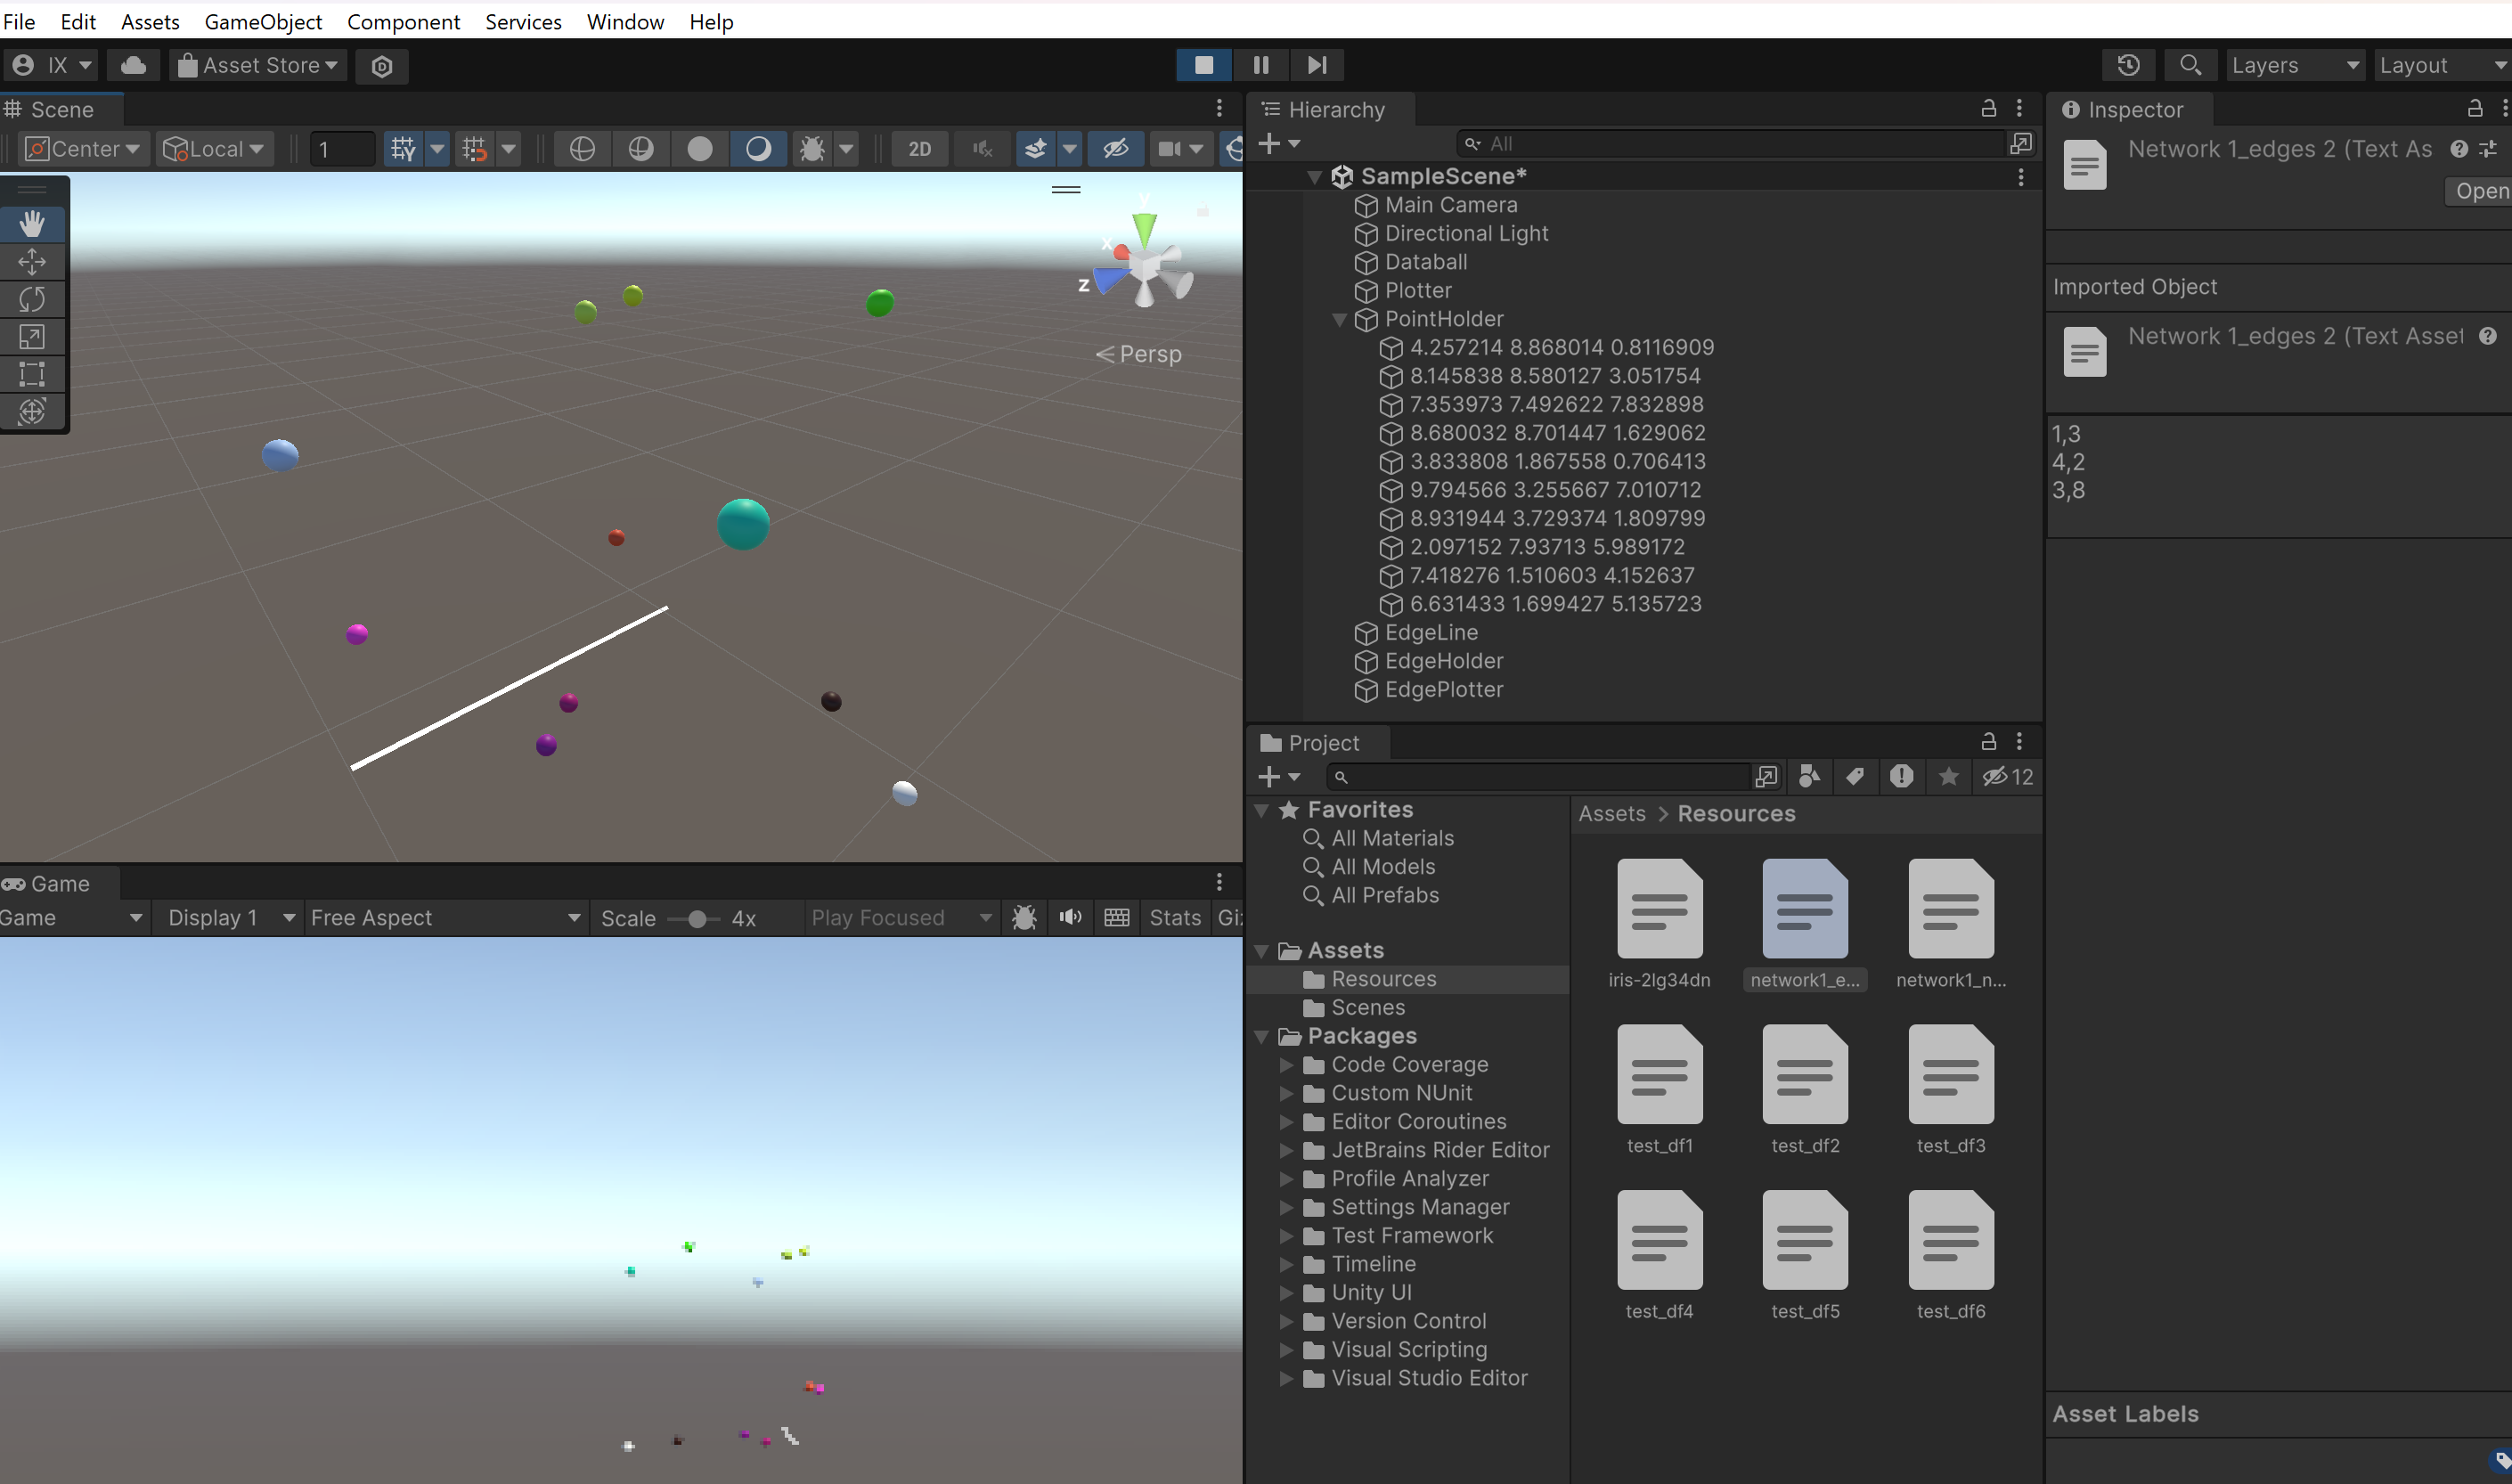This screenshot has height=1484, width=2512.
Task: Toggle the scene visibility eye icon
Action: pos(1115,148)
